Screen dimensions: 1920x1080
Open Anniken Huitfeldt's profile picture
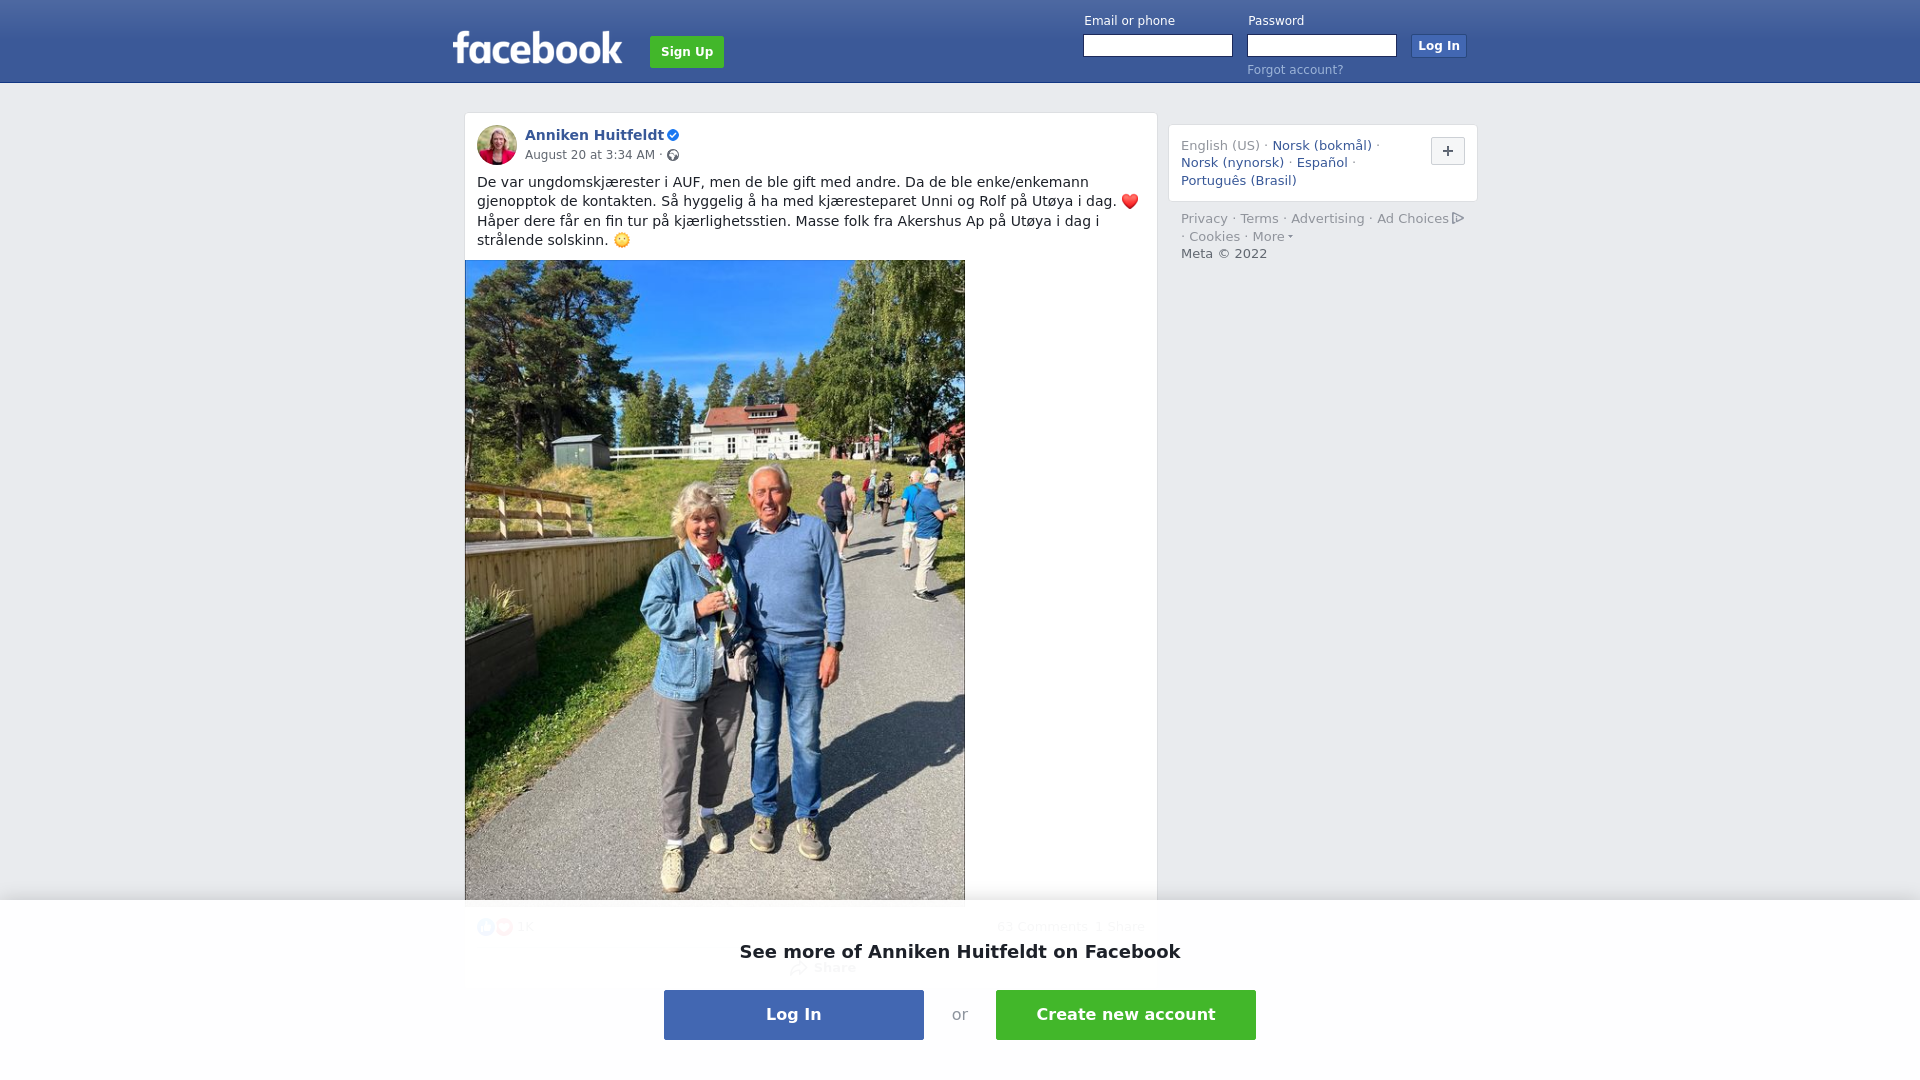[497, 145]
